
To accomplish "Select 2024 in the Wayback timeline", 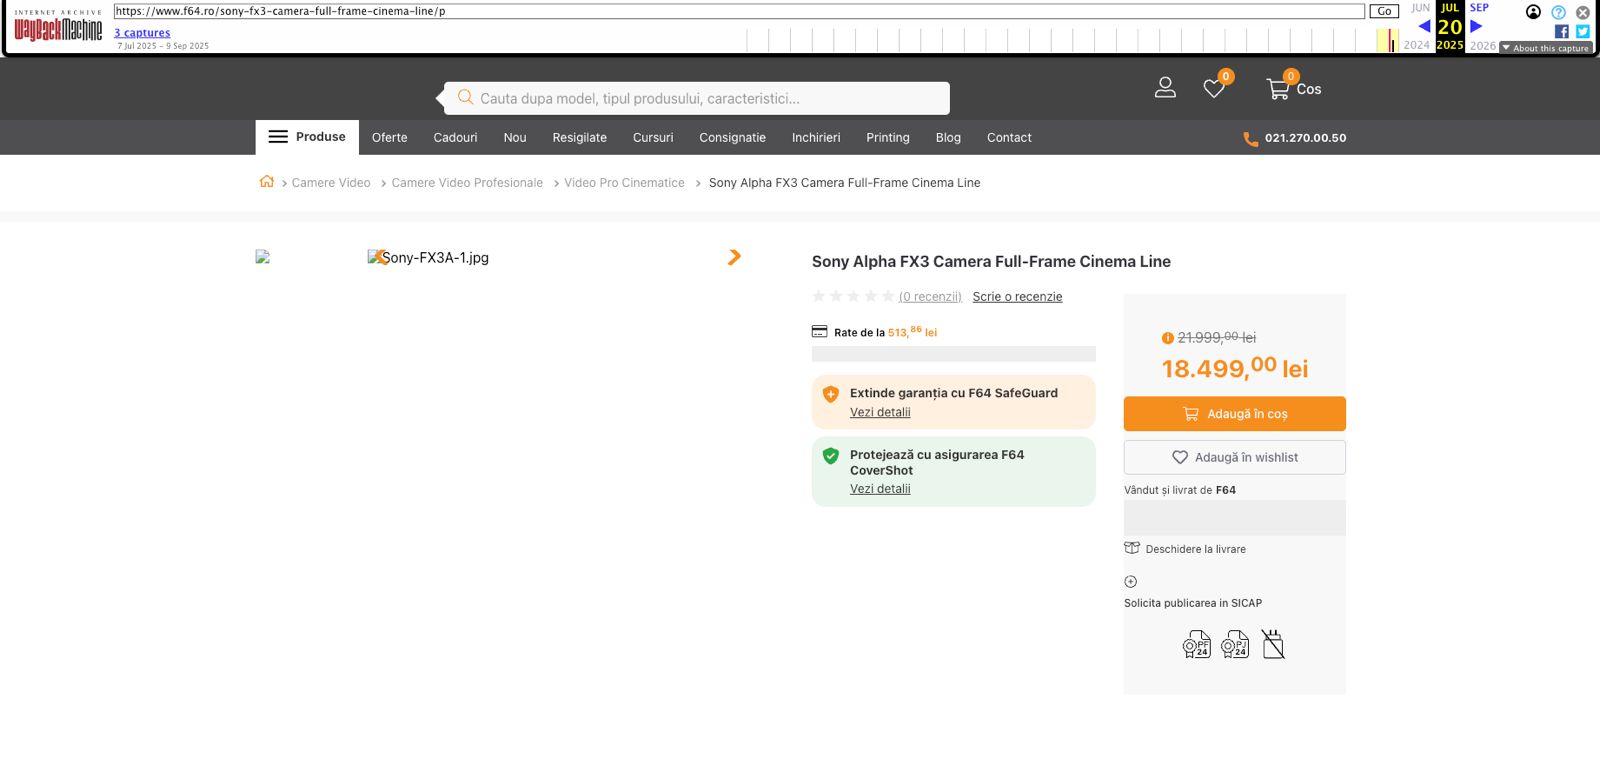I will click(x=1416, y=45).
